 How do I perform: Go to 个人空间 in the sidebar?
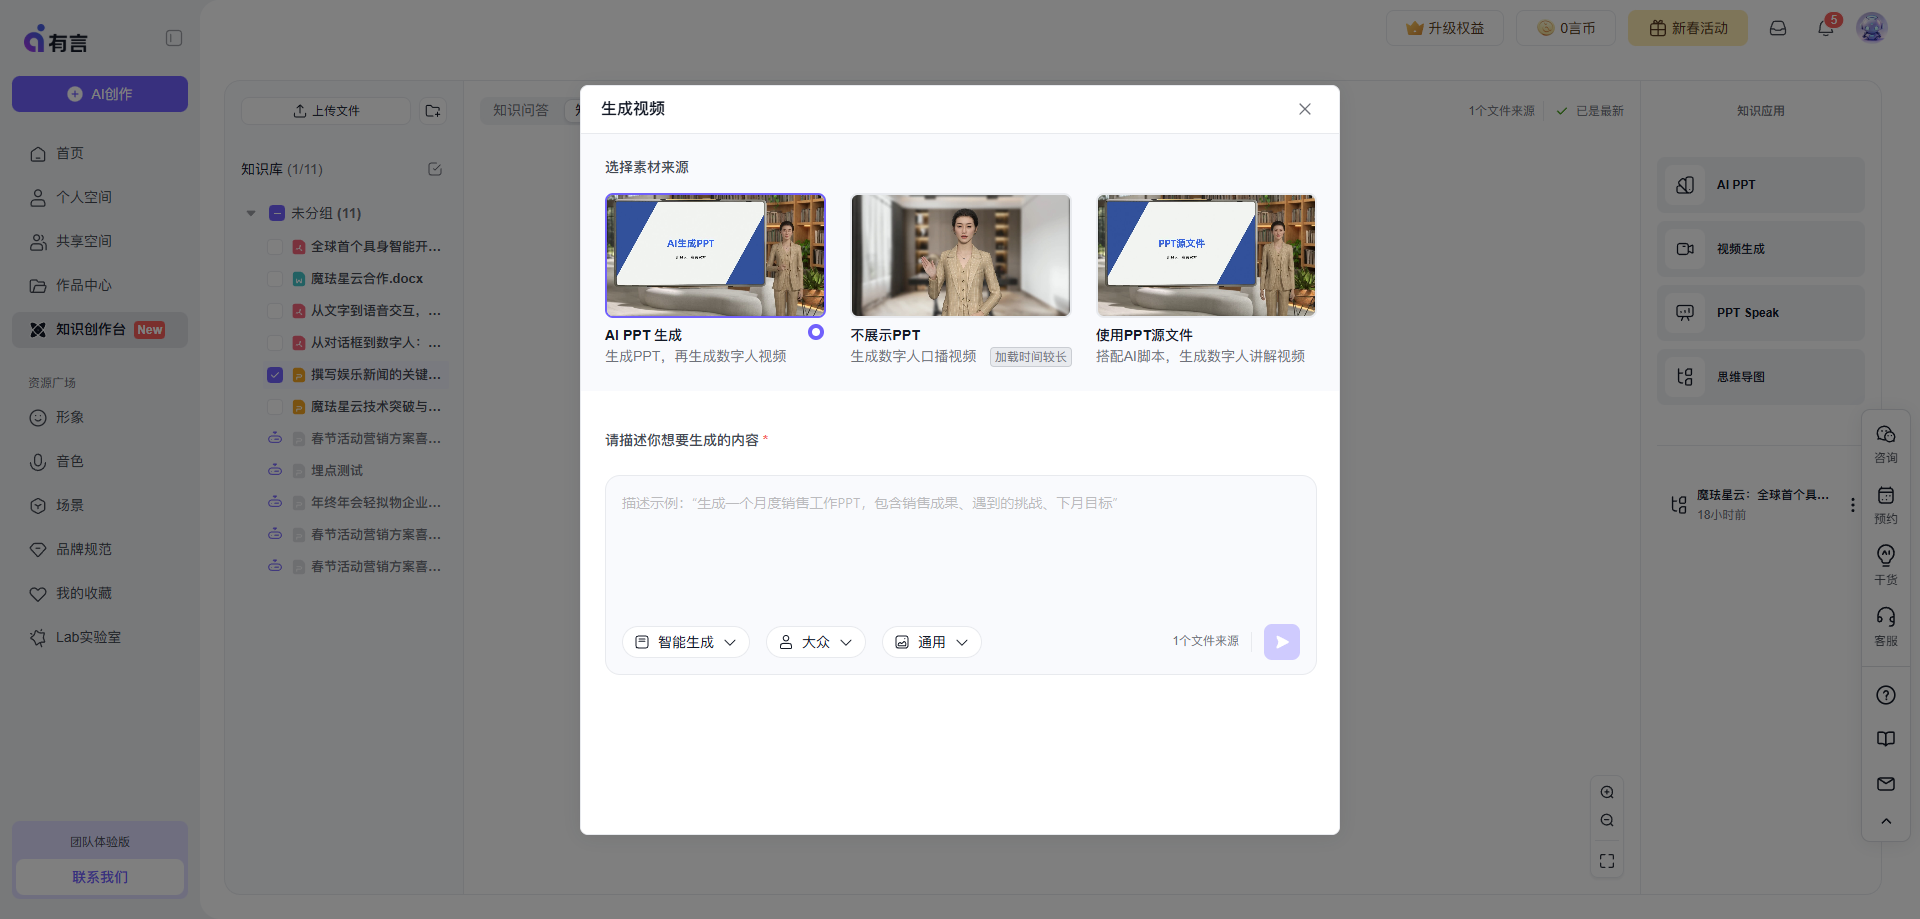click(82, 197)
